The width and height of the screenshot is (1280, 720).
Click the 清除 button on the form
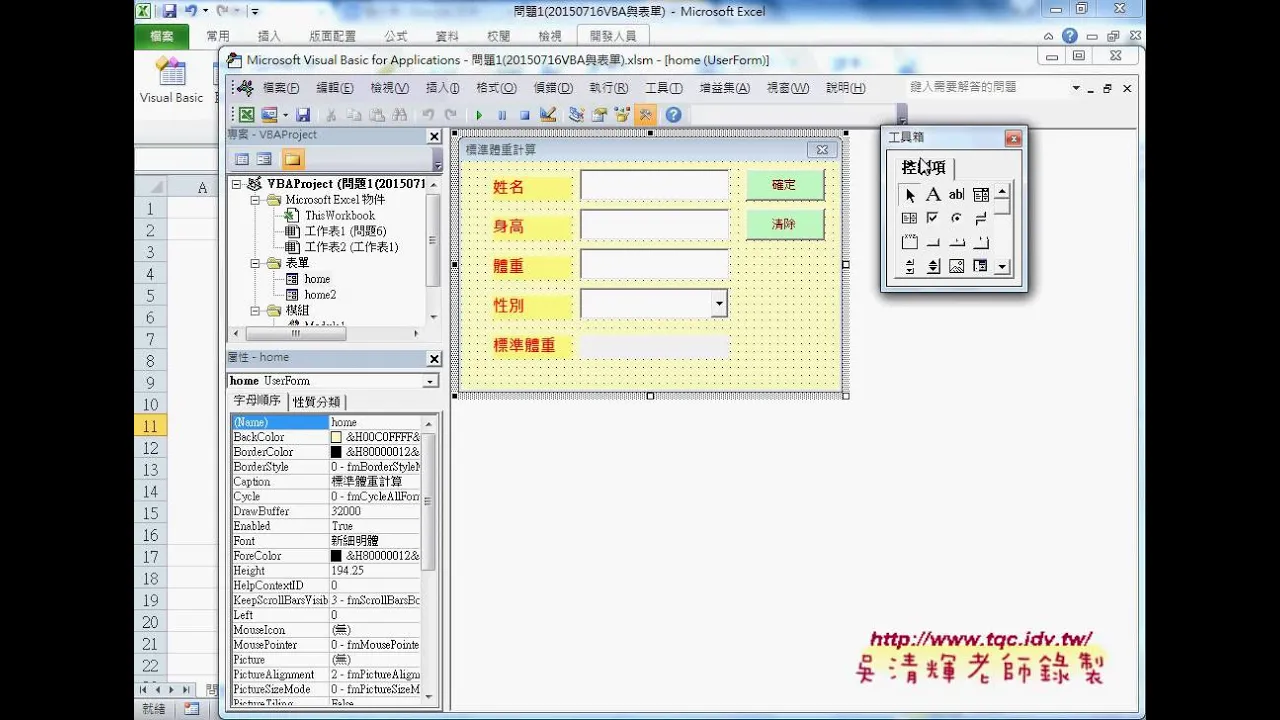tap(785, 224)
